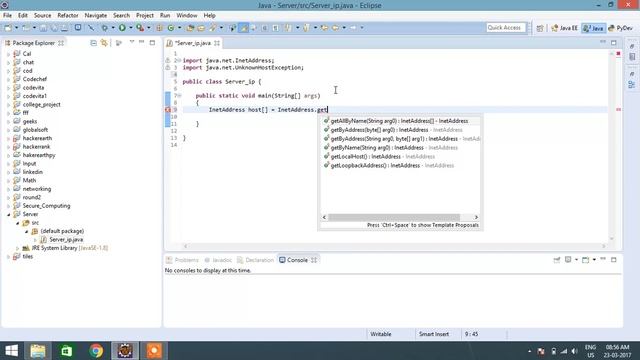Click the Debug bug icon in toolbar

point(104,28)
